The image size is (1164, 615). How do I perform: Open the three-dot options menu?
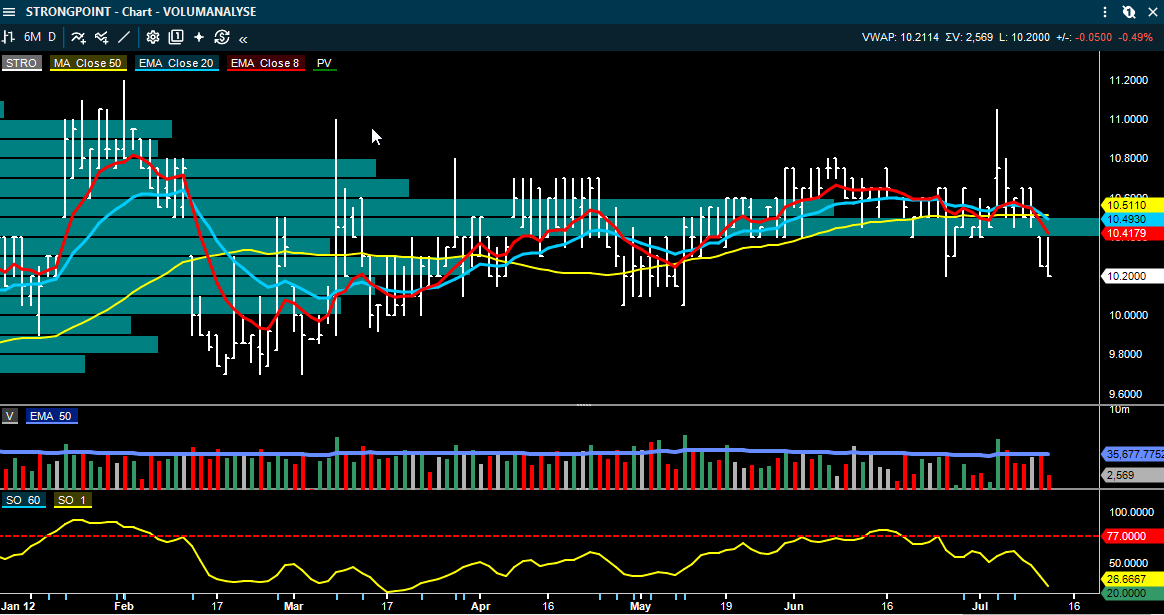[x=1105, y=12]
